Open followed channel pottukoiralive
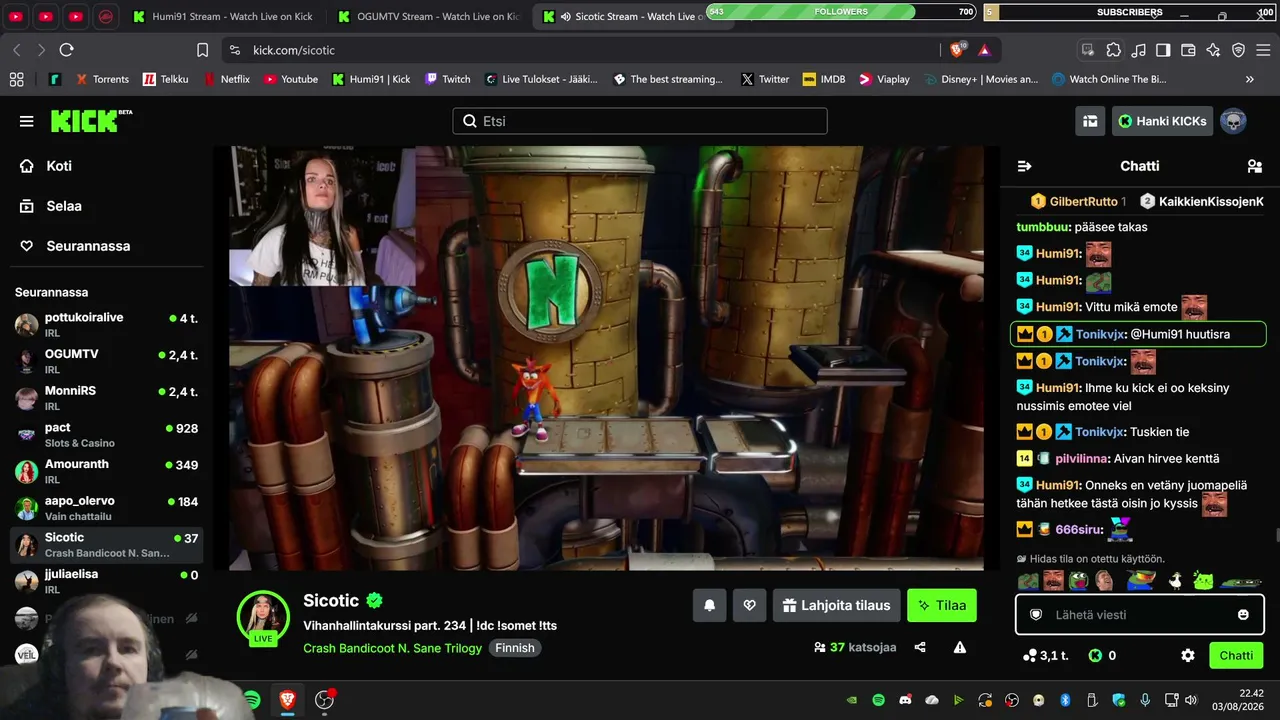Screen dimensions: 1280x720 [107, 324]
